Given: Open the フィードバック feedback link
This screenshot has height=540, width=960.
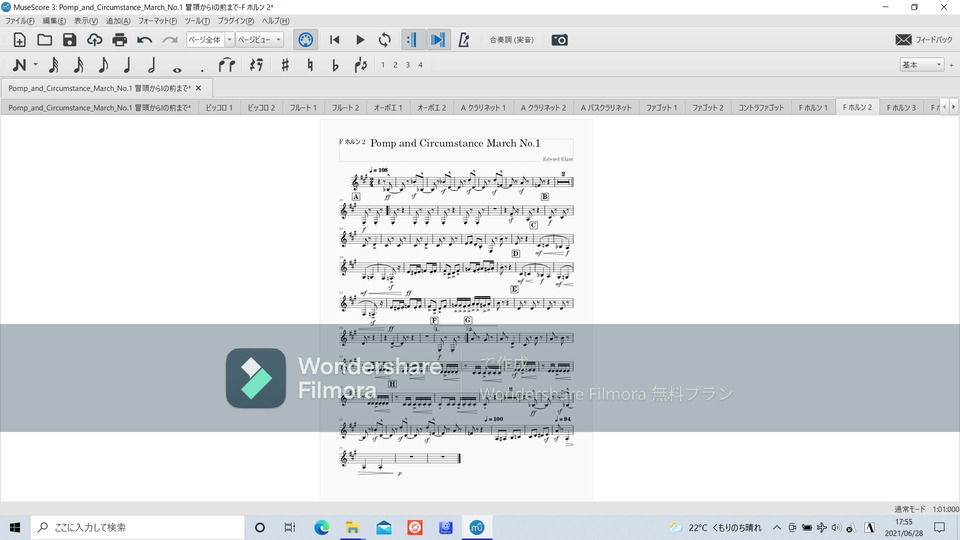Looking at the screenshot, I should coord(924,40).
